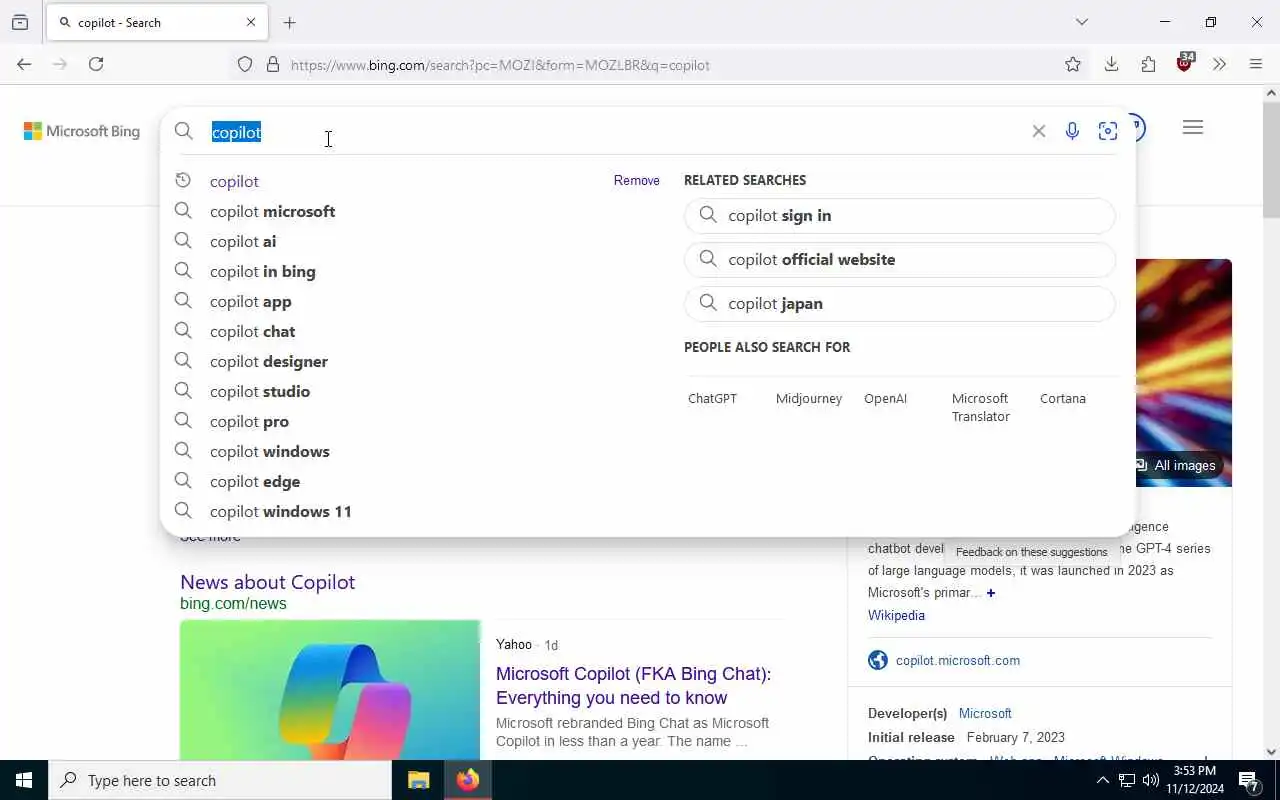
Task: Start voice search with microphone icon
Action: [x=1072, y=131]
